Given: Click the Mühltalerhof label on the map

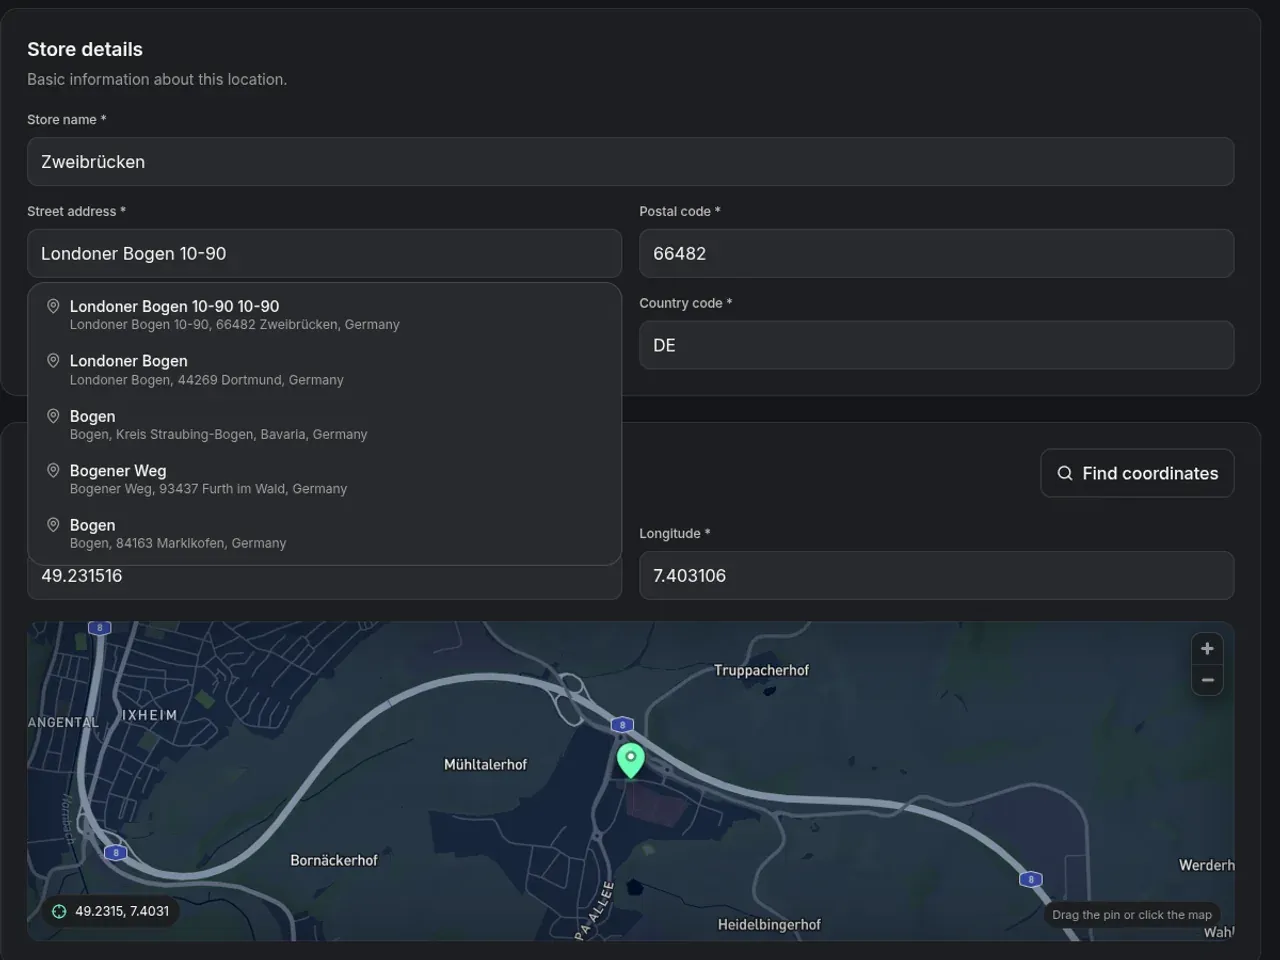Looking at the screenshot, I should [x=485, y=765].
